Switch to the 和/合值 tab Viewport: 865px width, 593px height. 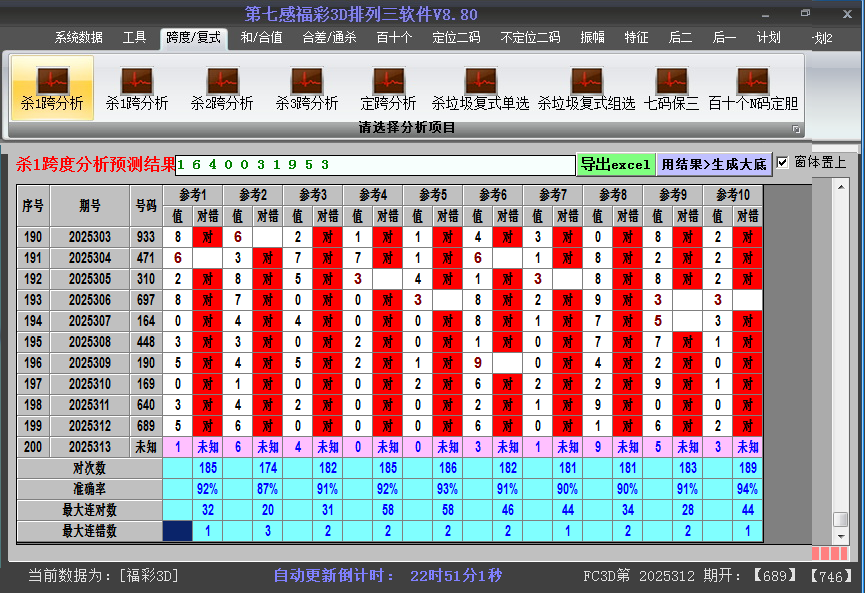pyautogui.click(x=261, y=37)
